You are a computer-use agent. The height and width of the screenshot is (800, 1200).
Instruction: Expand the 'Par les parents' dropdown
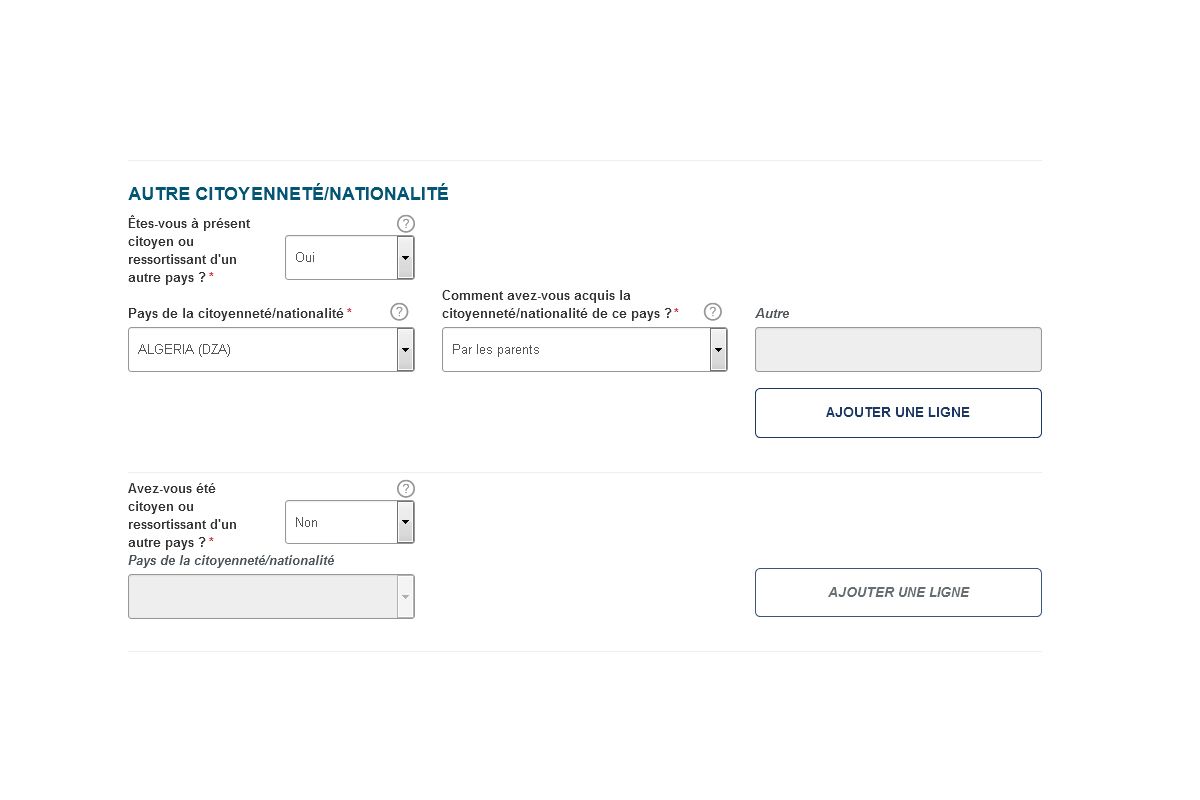click(x=576, y=350)
